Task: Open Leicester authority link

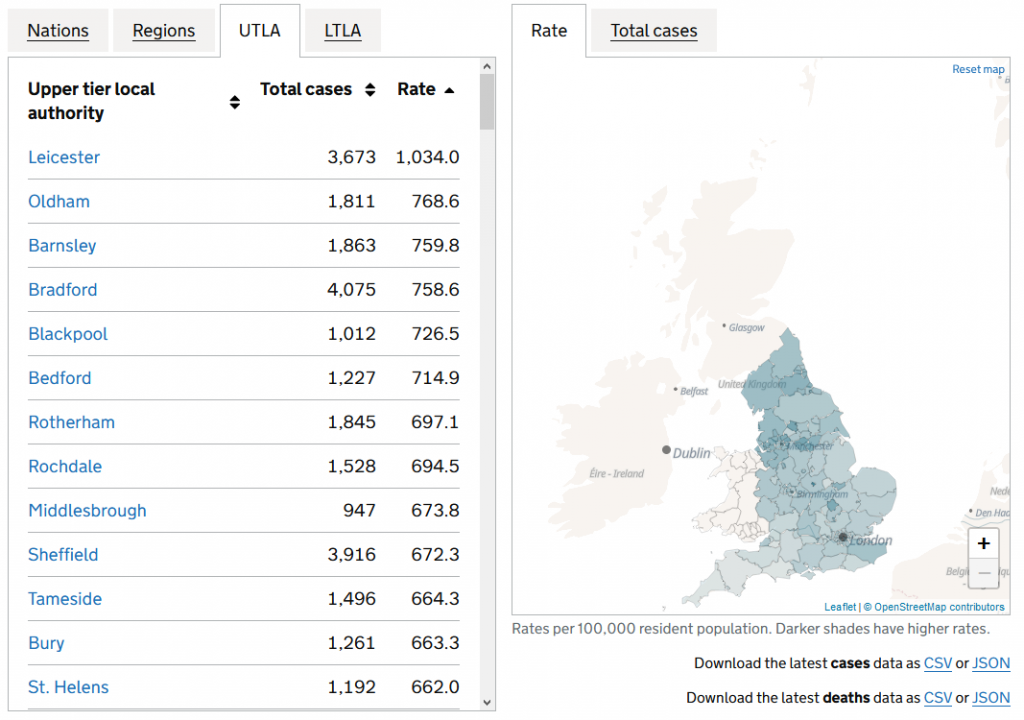Action: coord(64,157)
